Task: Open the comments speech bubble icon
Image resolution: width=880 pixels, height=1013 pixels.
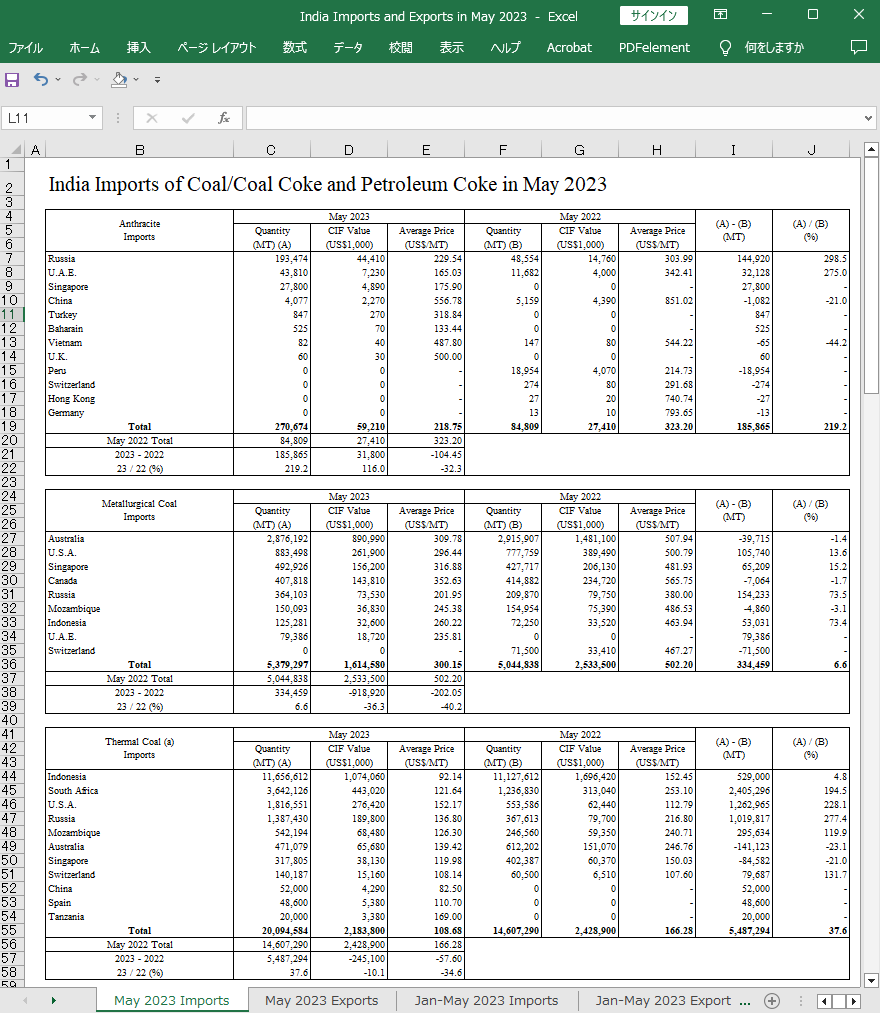Action: point(859,47)
